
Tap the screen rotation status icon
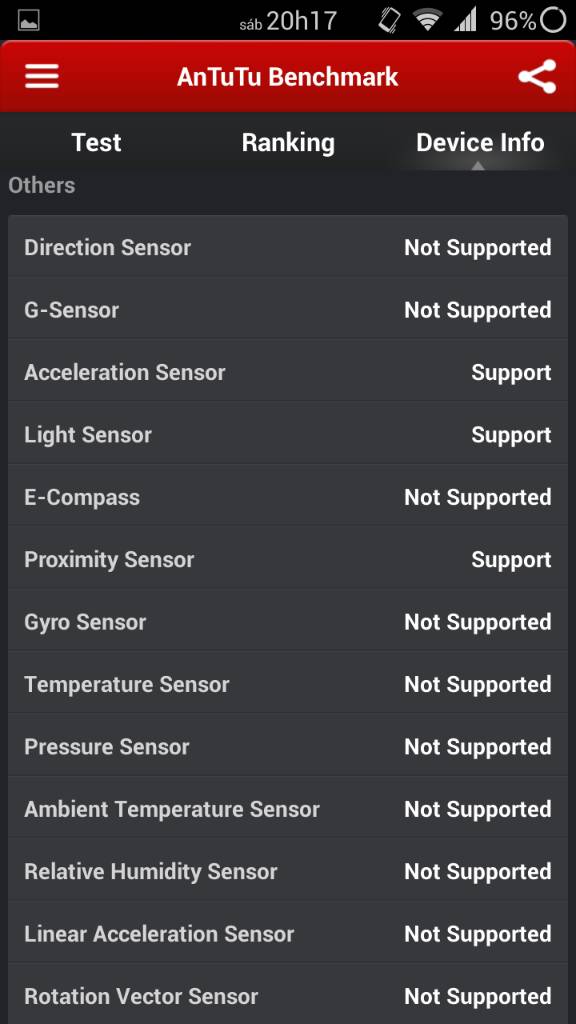pyautogui.click(x=390, y=20)
